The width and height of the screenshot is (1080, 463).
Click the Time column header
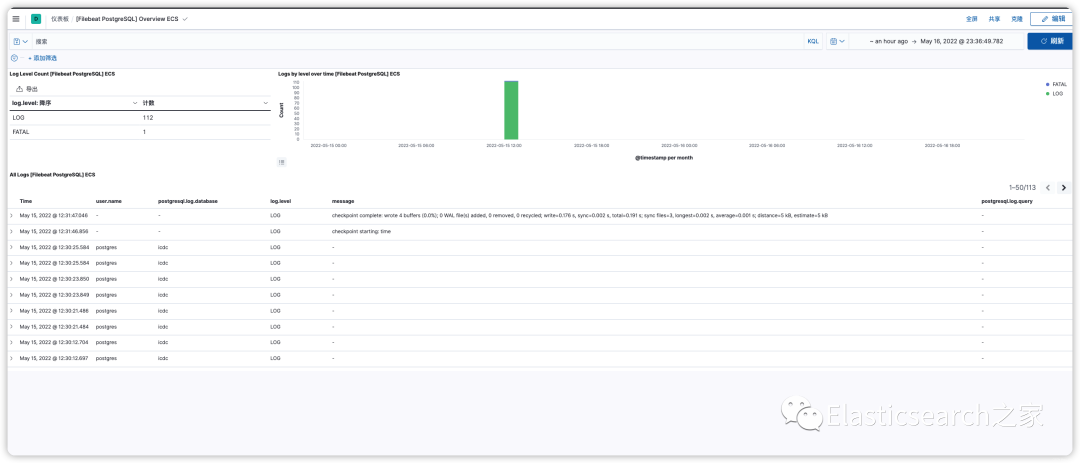(x=26, y=201)
